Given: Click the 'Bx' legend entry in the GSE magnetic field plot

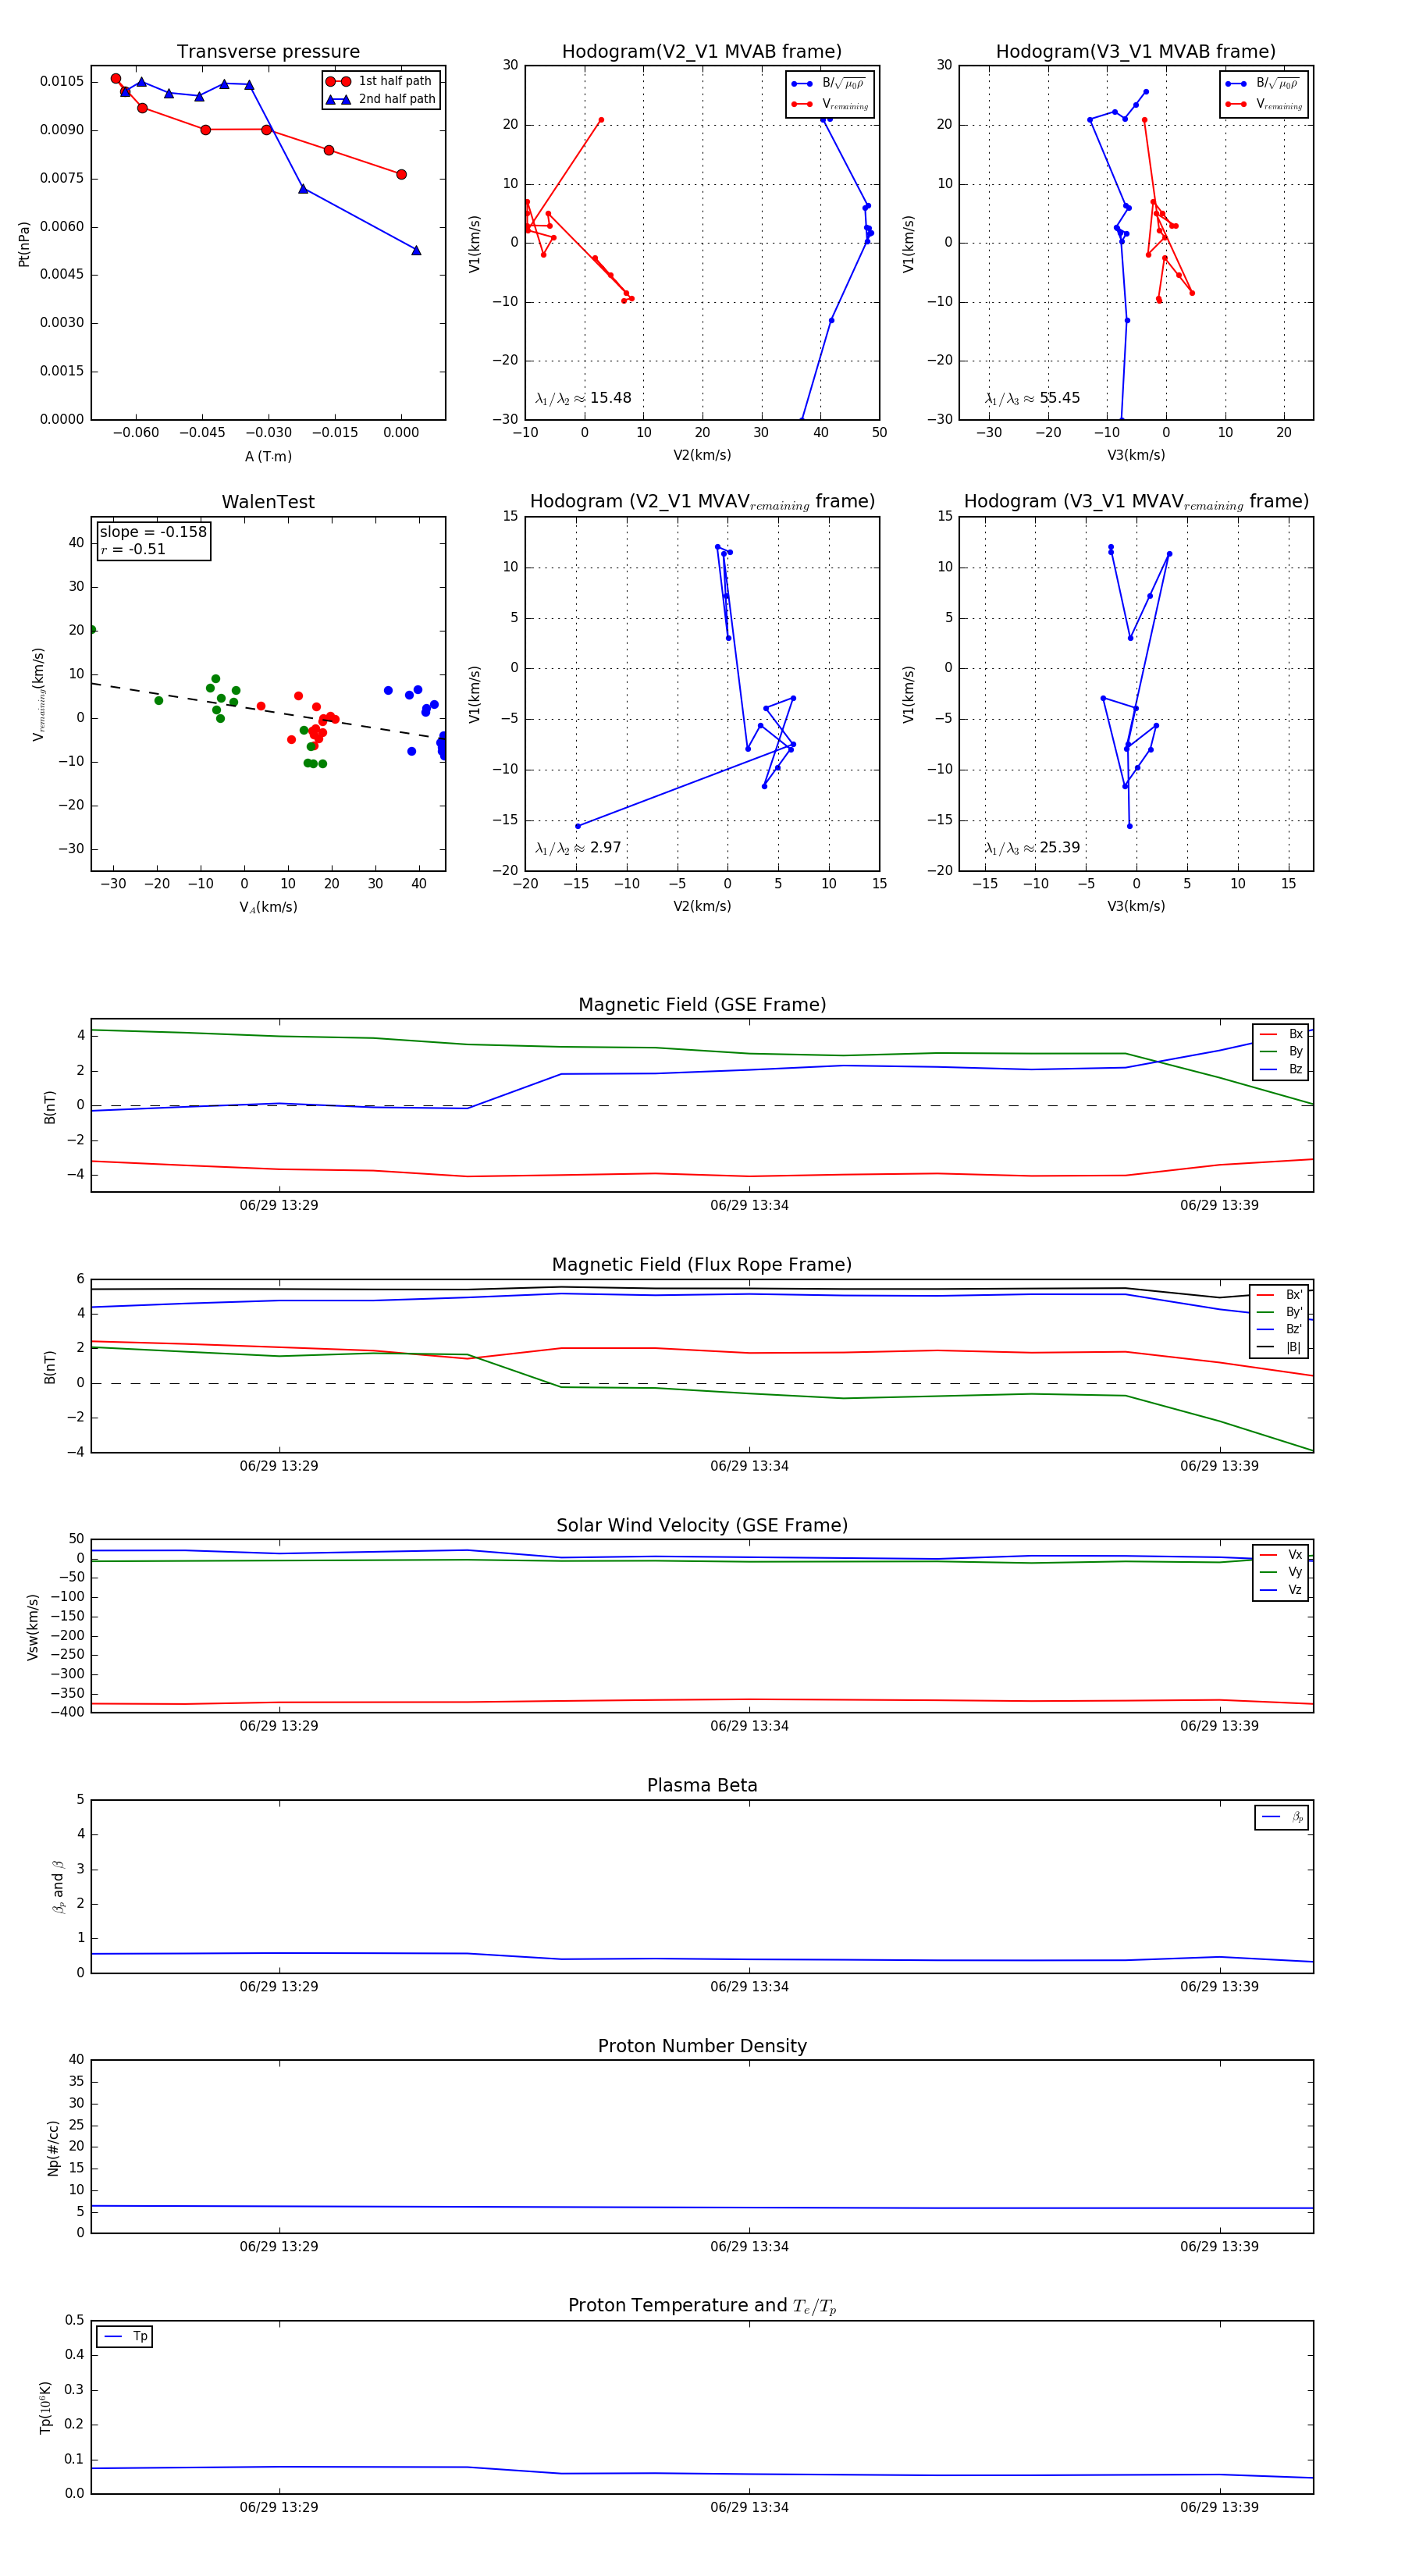Looking at the screenshot, I should tap(1282, 1034).
